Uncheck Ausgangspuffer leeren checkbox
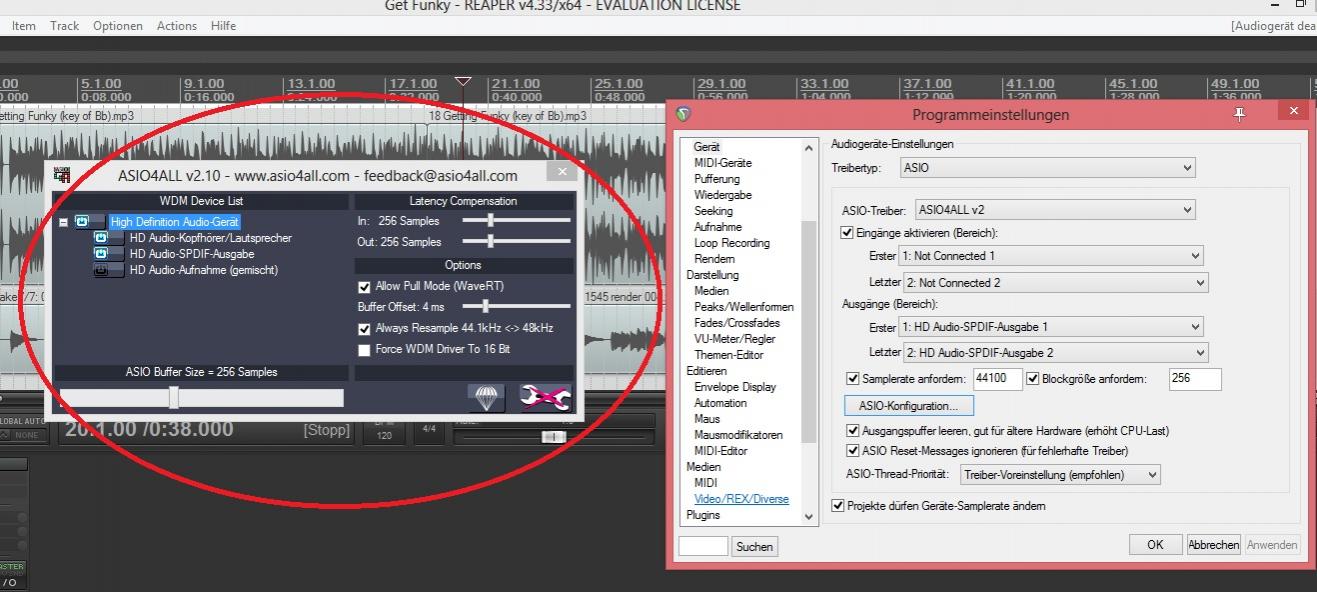The height and width of the screenshot is (592, 1317). coord(853,431)
